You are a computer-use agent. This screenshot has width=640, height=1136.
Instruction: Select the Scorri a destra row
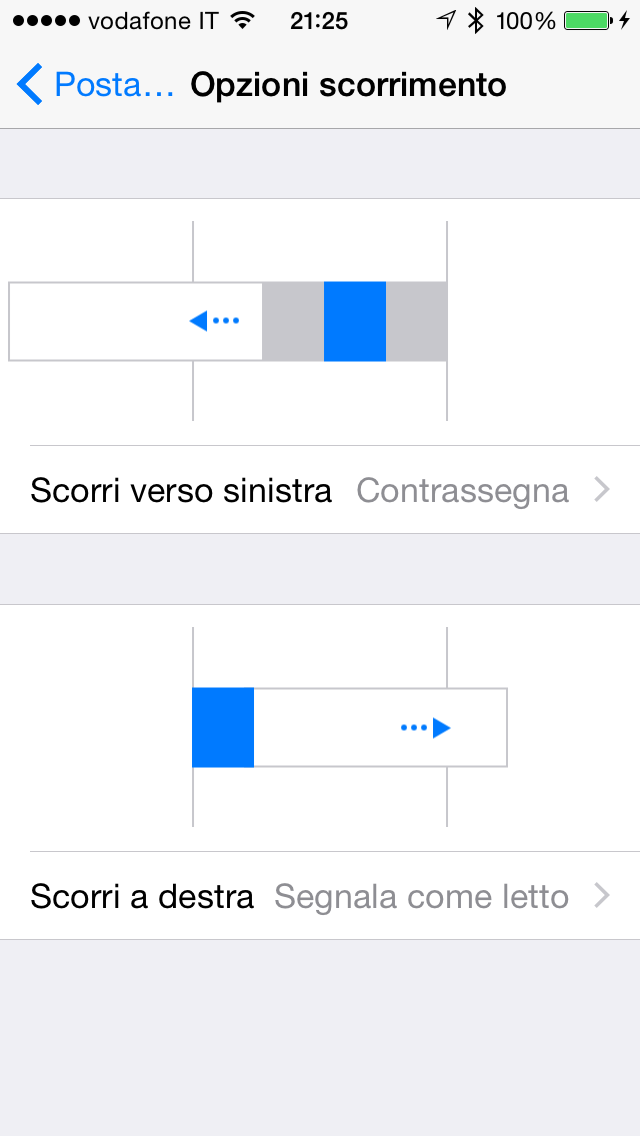pyautogui.click(x=142, y=896)
